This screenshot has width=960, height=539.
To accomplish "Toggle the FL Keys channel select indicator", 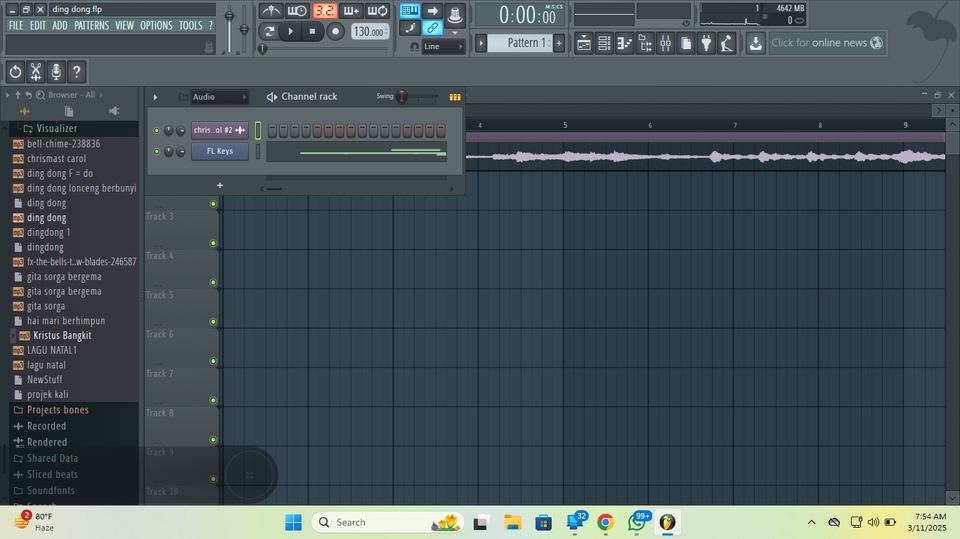I will click(x=258, y=151).
